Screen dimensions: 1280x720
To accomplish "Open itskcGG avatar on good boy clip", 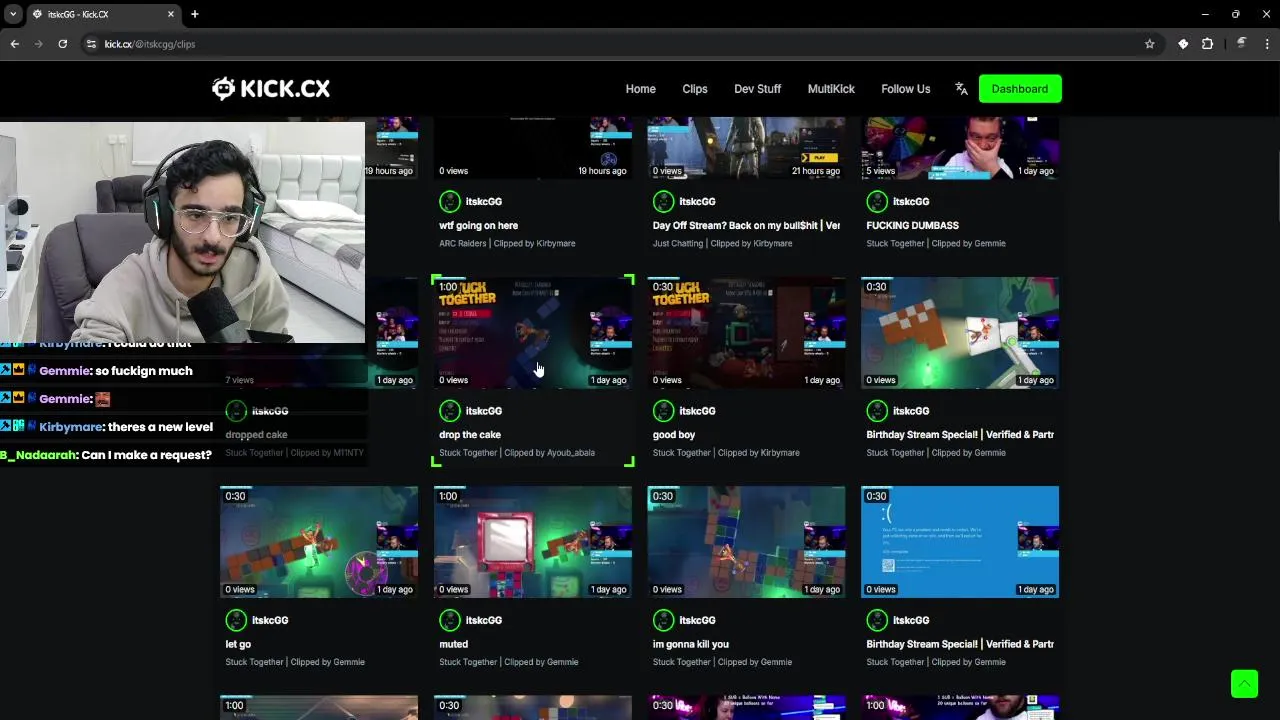I will pyautogui.click(x=663, y=411).
